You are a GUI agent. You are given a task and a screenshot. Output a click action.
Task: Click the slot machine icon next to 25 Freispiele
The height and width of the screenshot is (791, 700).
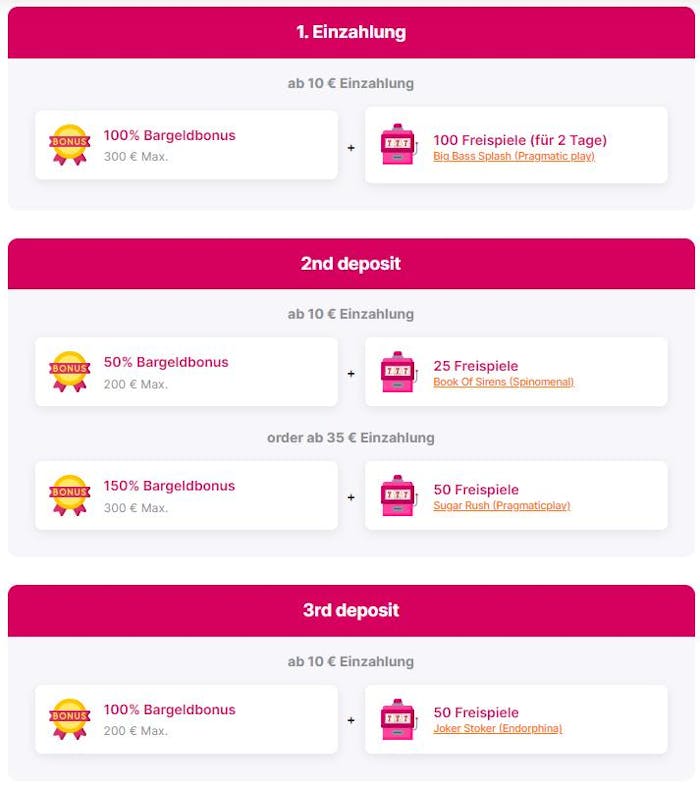pos(397,372)
